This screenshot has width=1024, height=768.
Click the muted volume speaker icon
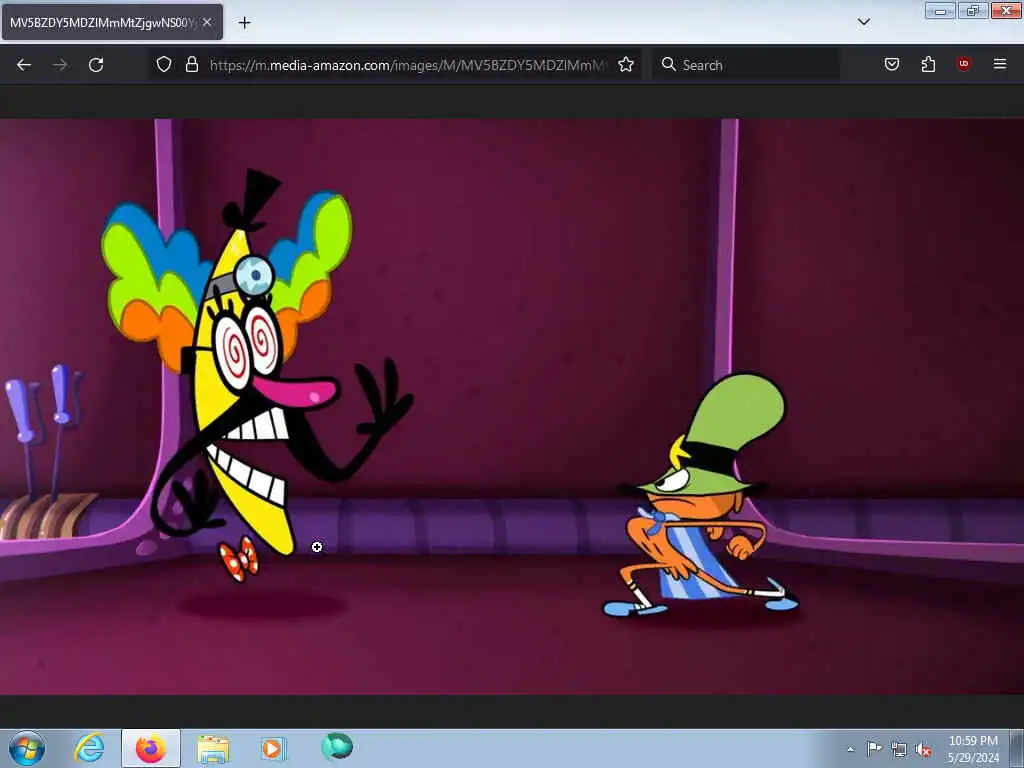coord(923,750)
